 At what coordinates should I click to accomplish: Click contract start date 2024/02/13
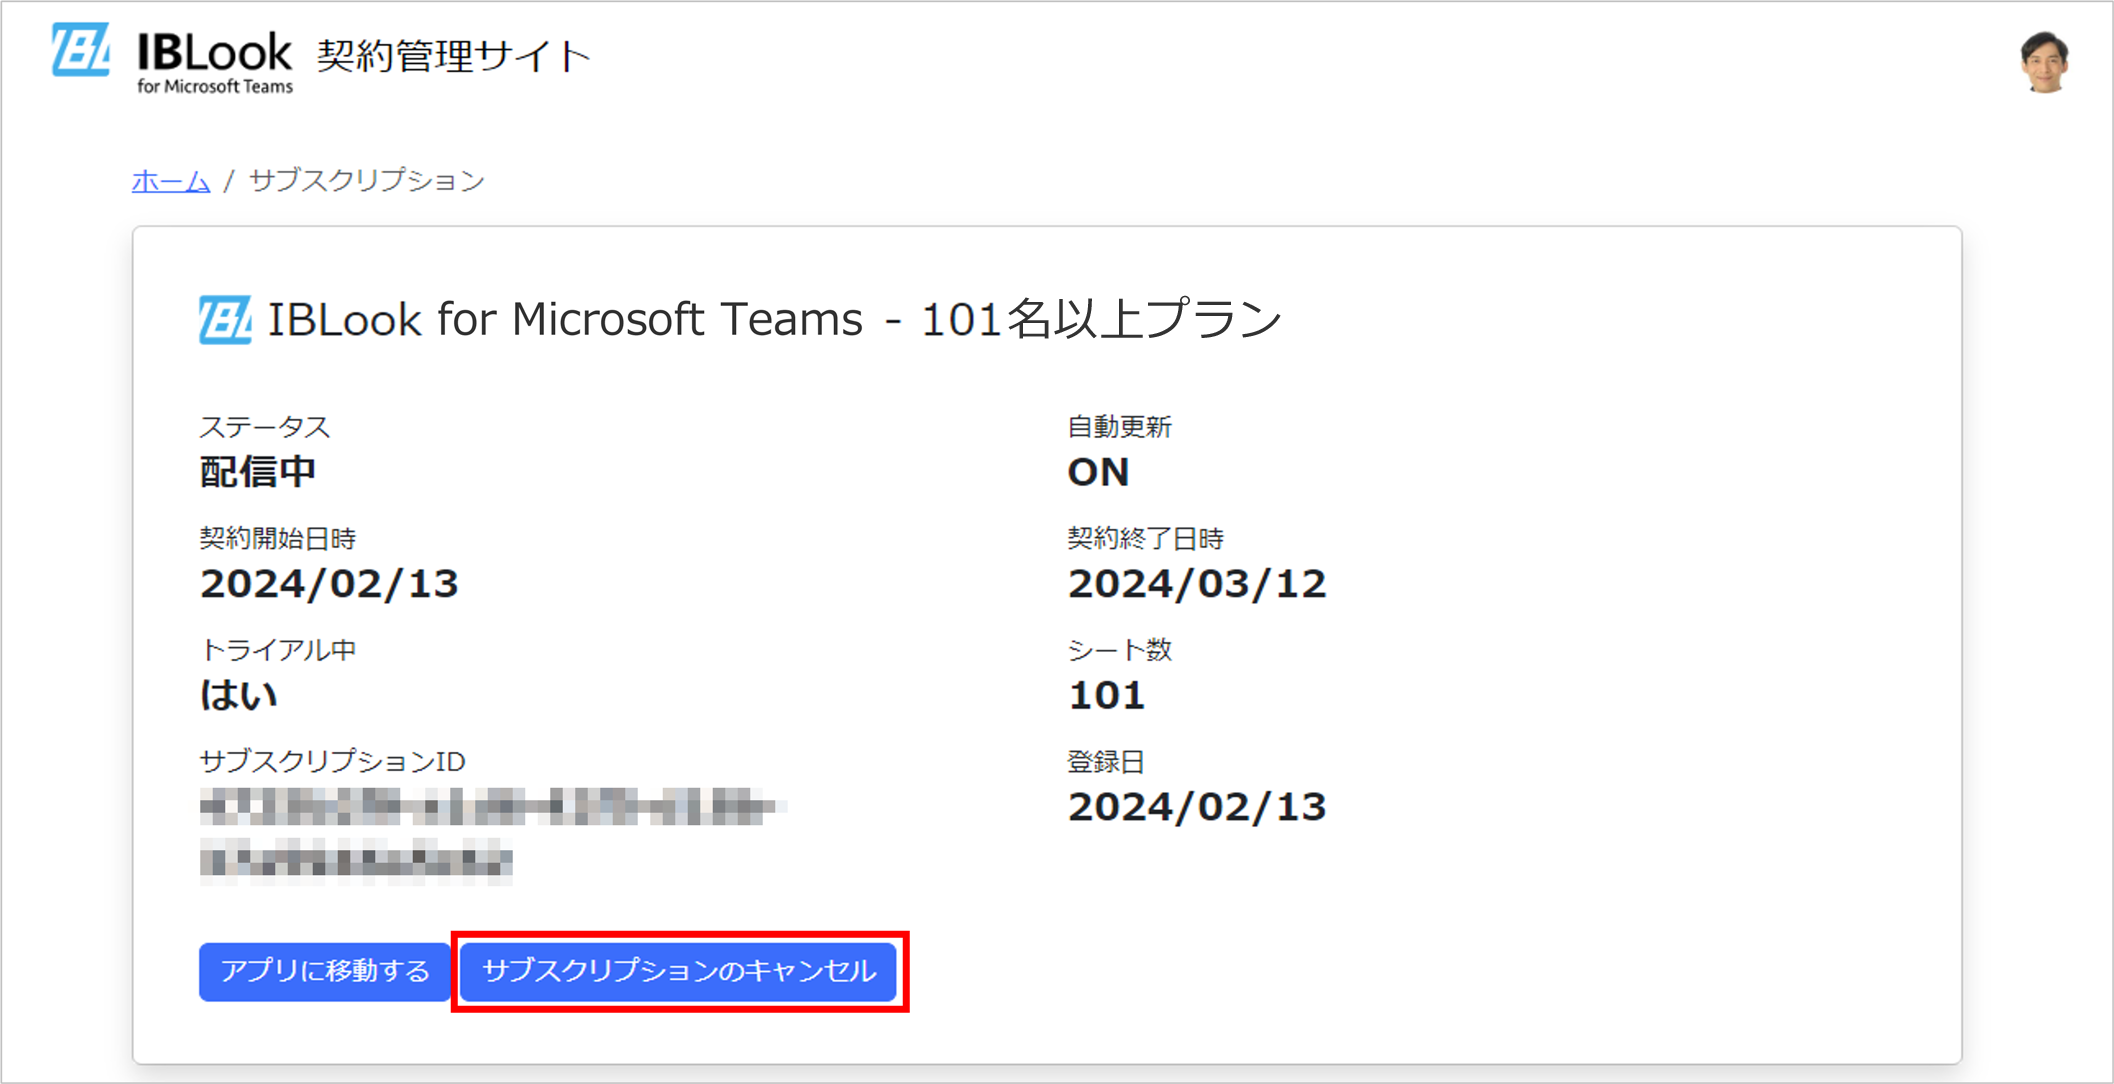[329, 584]
